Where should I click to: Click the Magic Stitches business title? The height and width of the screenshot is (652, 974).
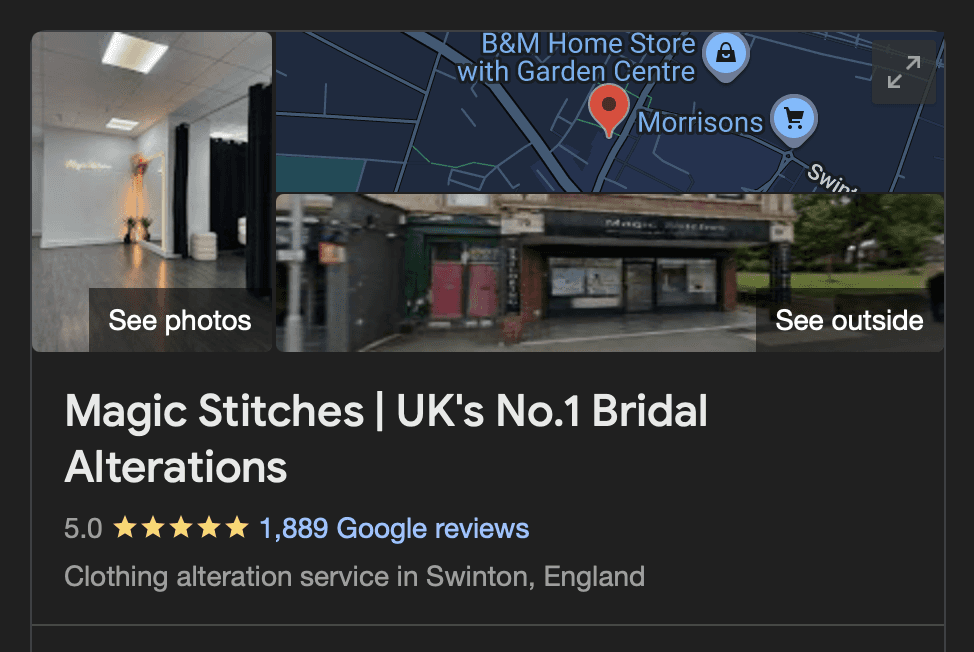[386, 438]
